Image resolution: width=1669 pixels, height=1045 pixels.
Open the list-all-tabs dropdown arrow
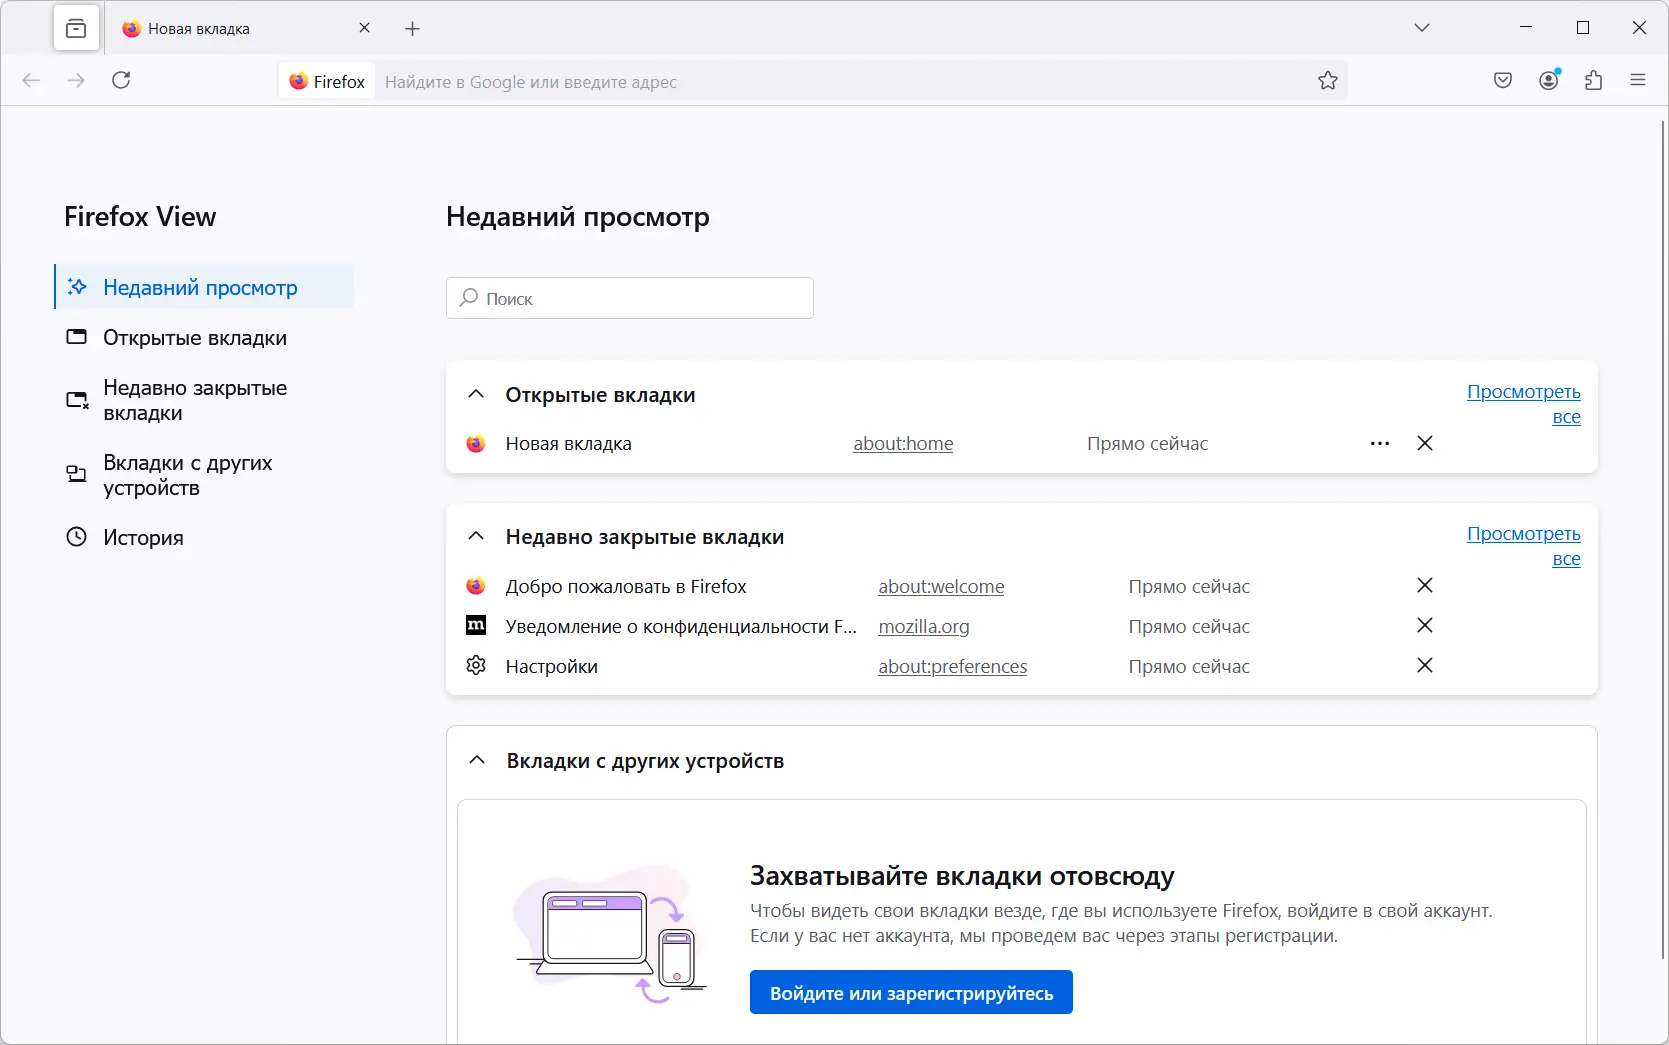[1421, 28]
